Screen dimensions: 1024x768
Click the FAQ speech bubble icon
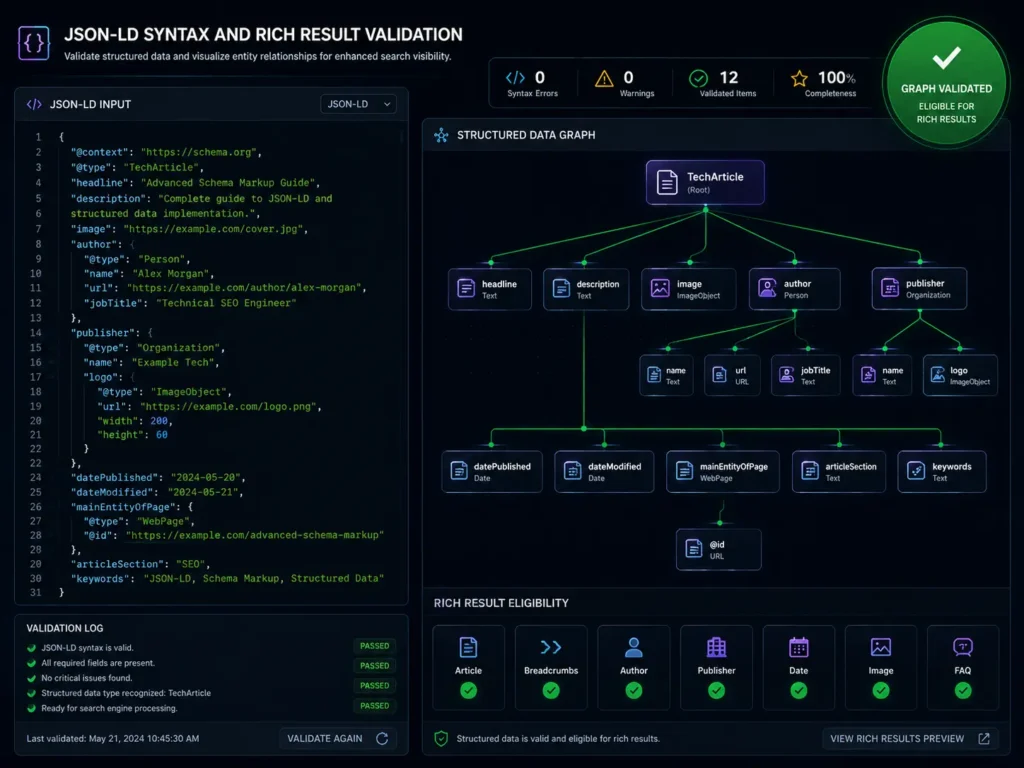point(963,647)
